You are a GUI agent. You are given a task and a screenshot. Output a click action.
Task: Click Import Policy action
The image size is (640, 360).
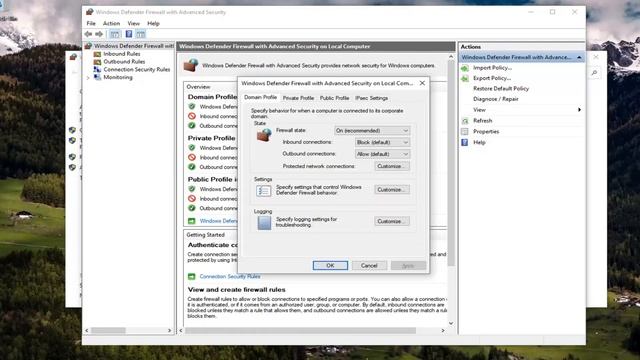pos(492,68)
